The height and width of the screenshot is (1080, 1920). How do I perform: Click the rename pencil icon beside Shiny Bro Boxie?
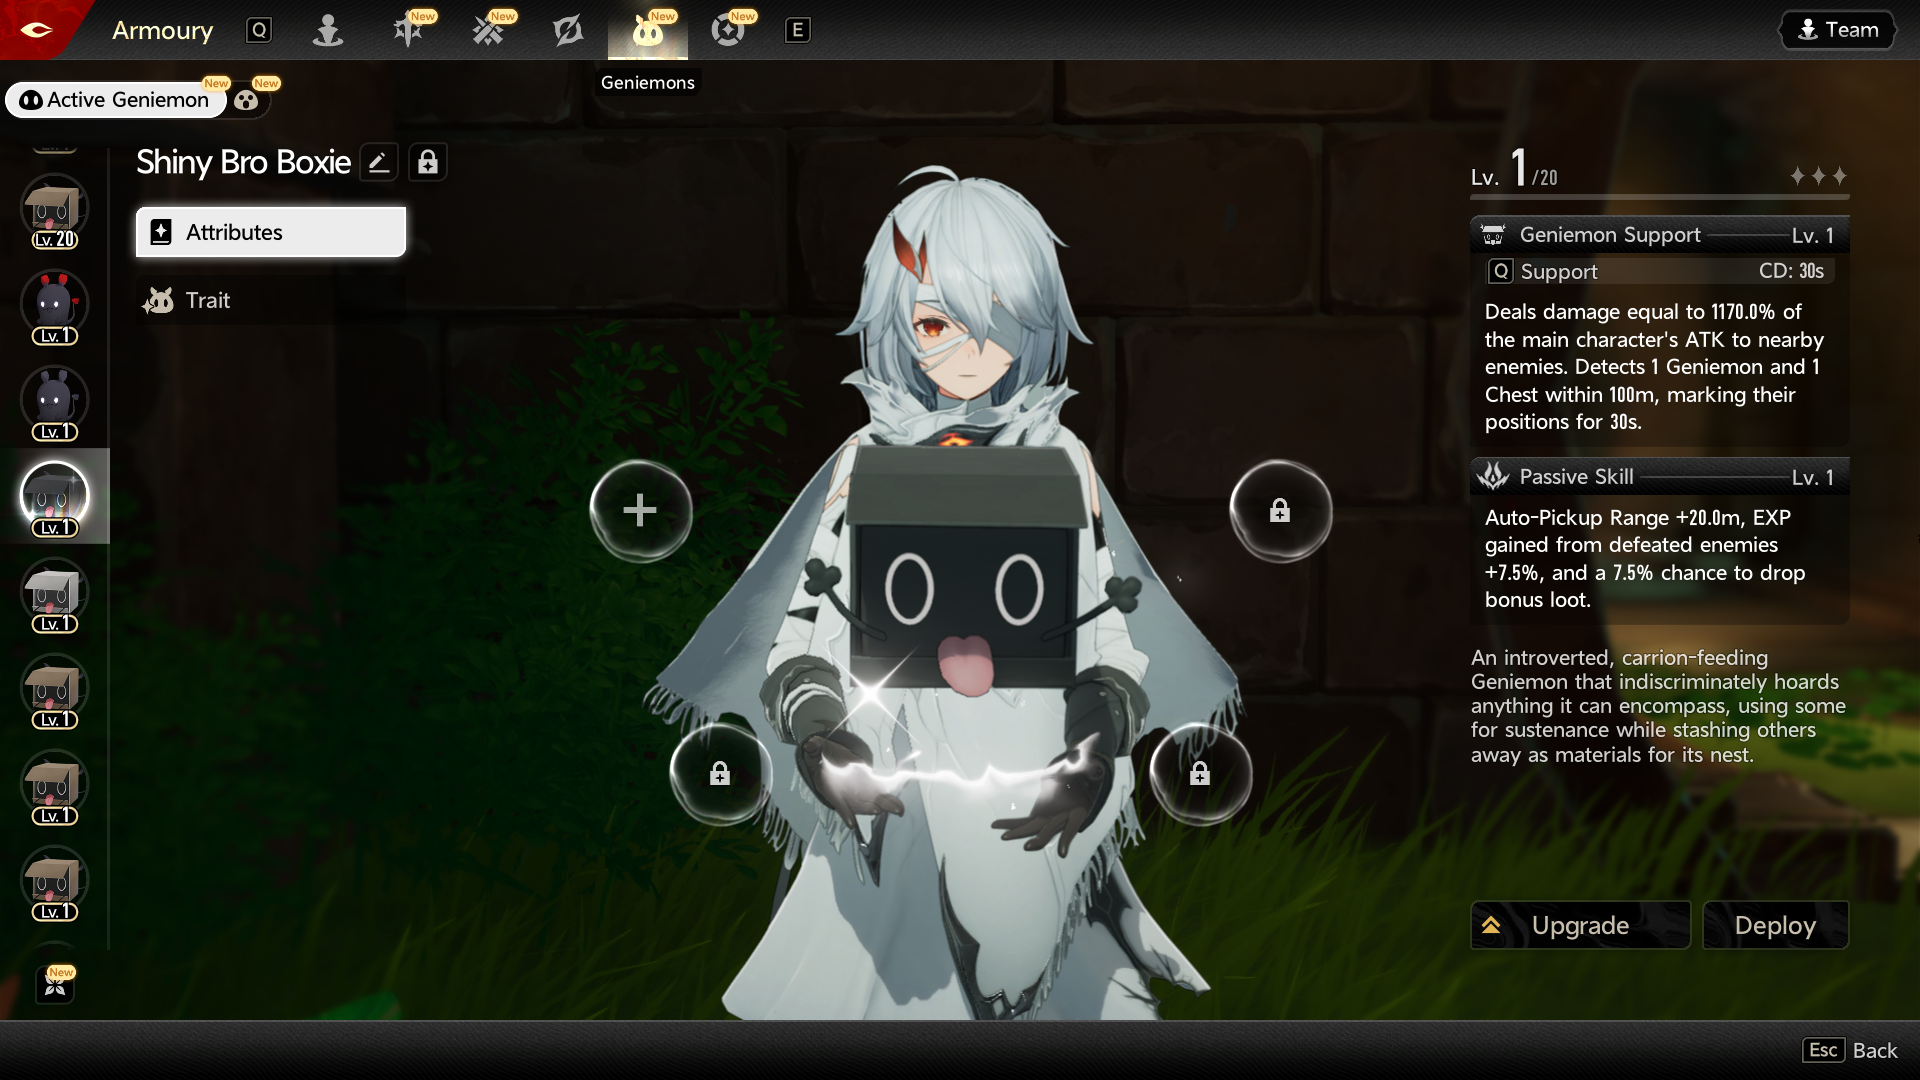(379, 162)
